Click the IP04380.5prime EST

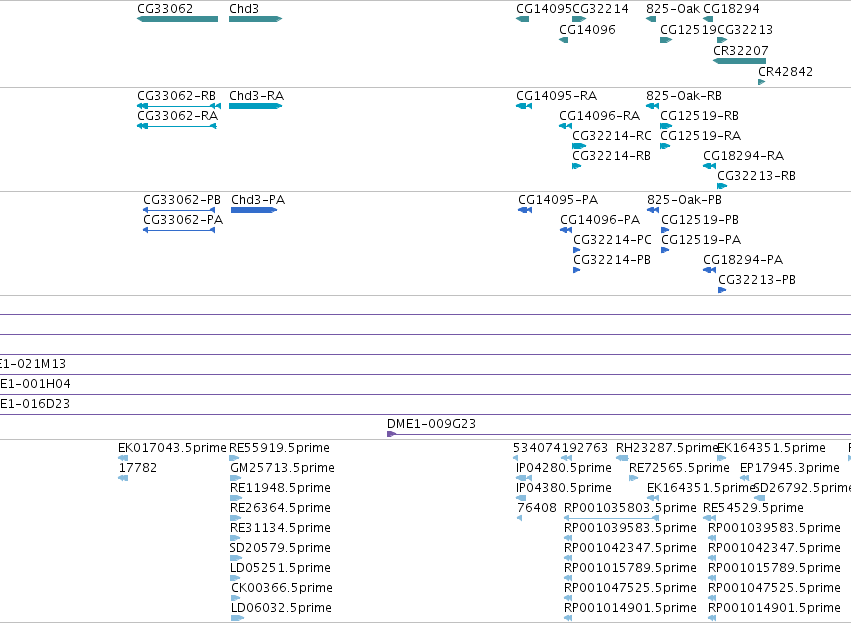[x=521, y=498]
